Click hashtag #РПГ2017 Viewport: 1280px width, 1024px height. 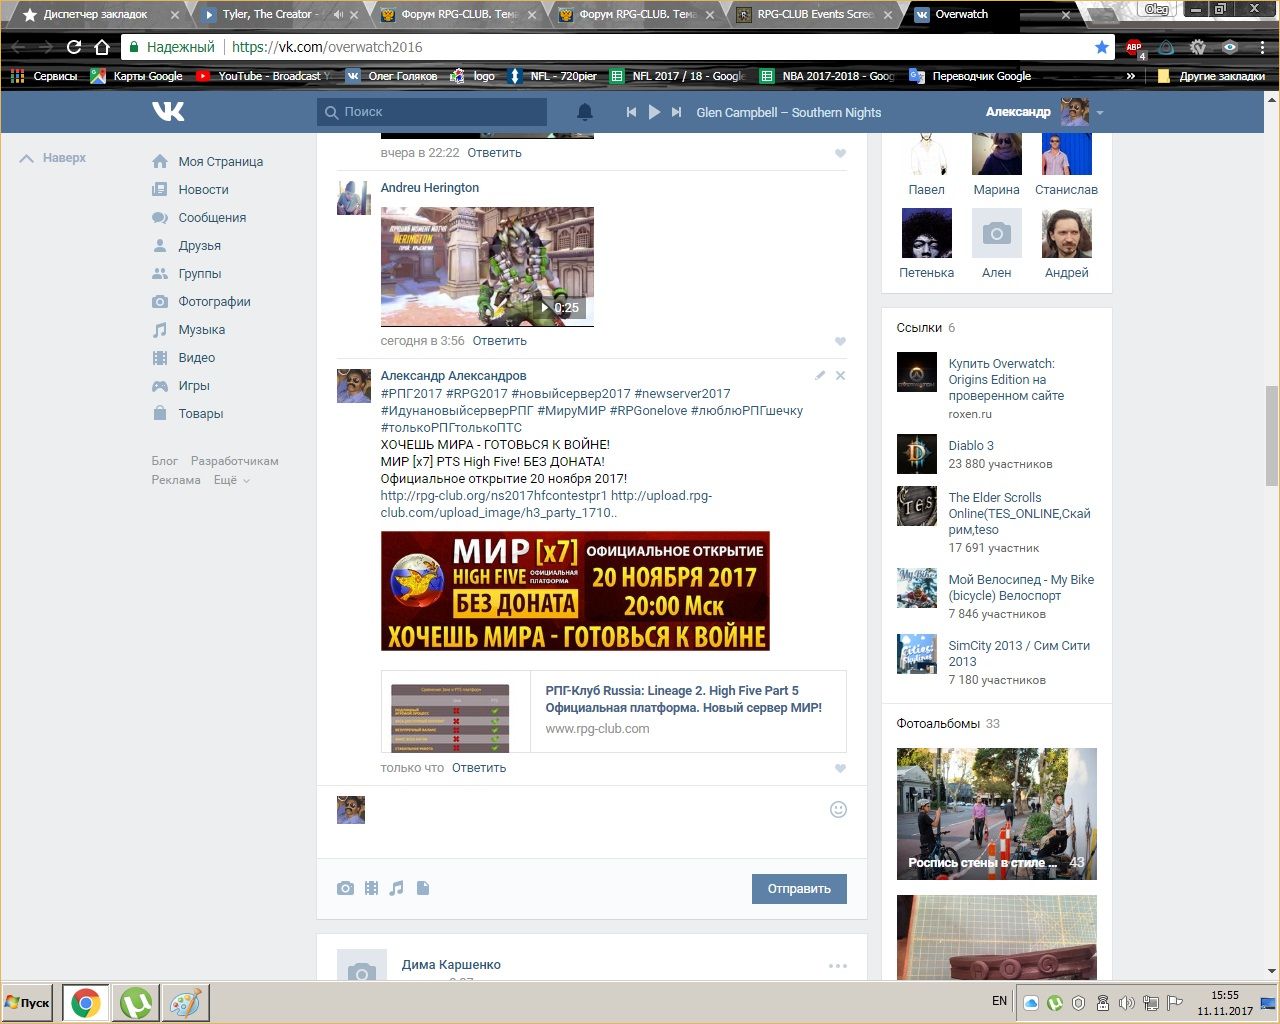[411, 393]
